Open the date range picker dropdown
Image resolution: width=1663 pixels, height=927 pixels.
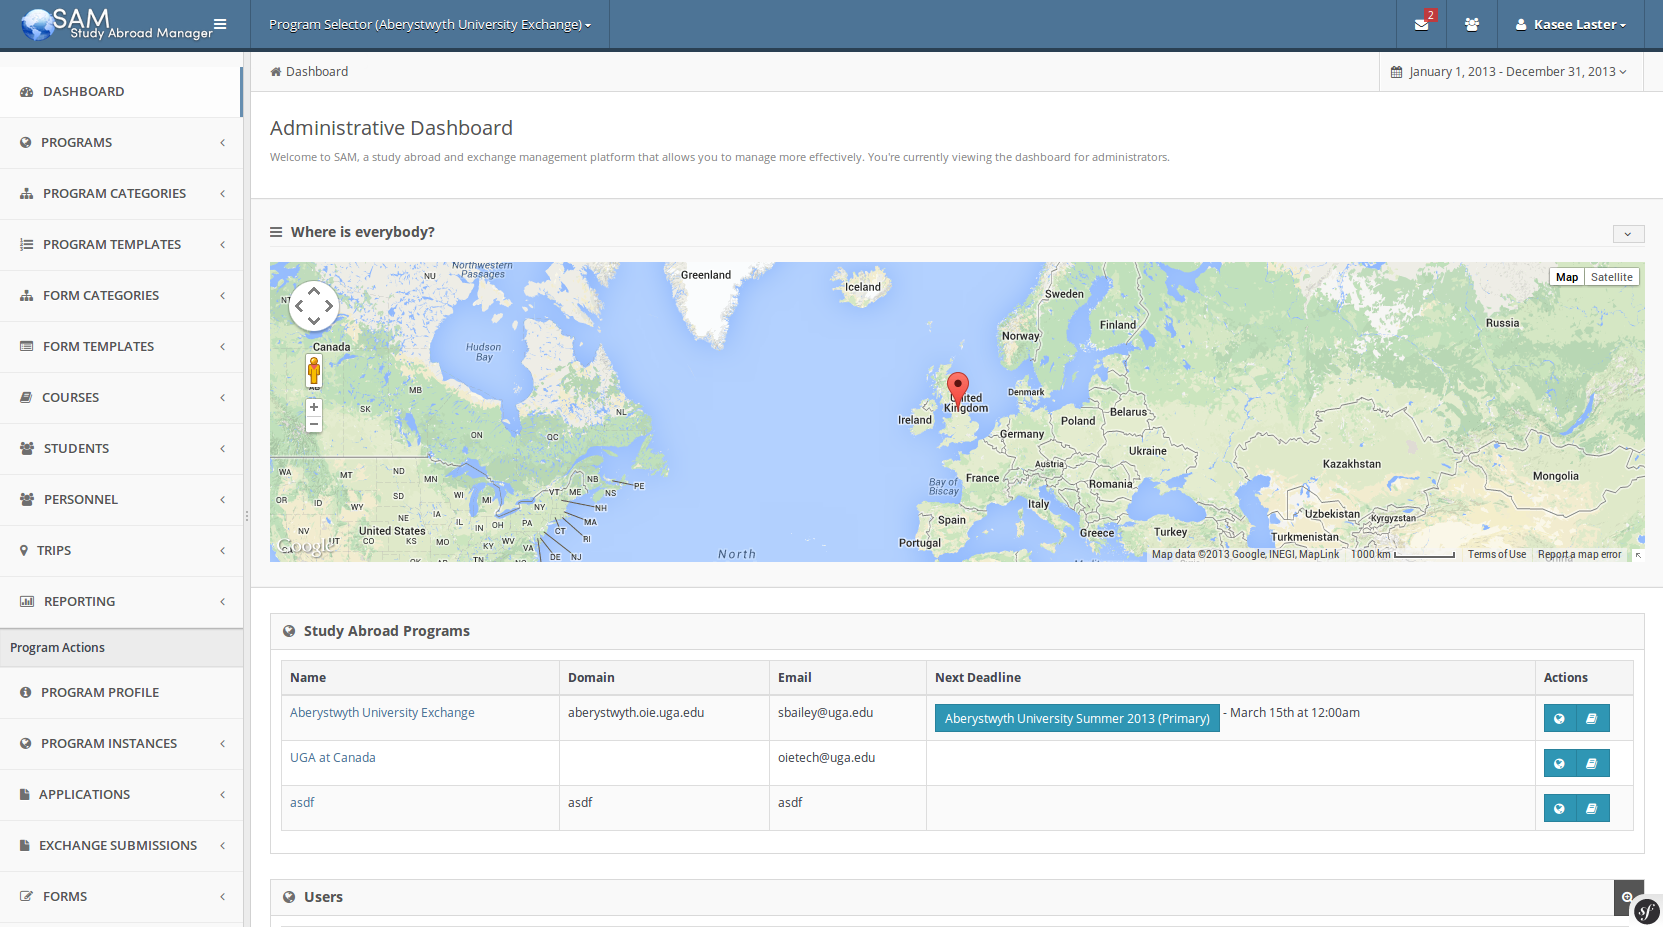tap(1509, 72)
